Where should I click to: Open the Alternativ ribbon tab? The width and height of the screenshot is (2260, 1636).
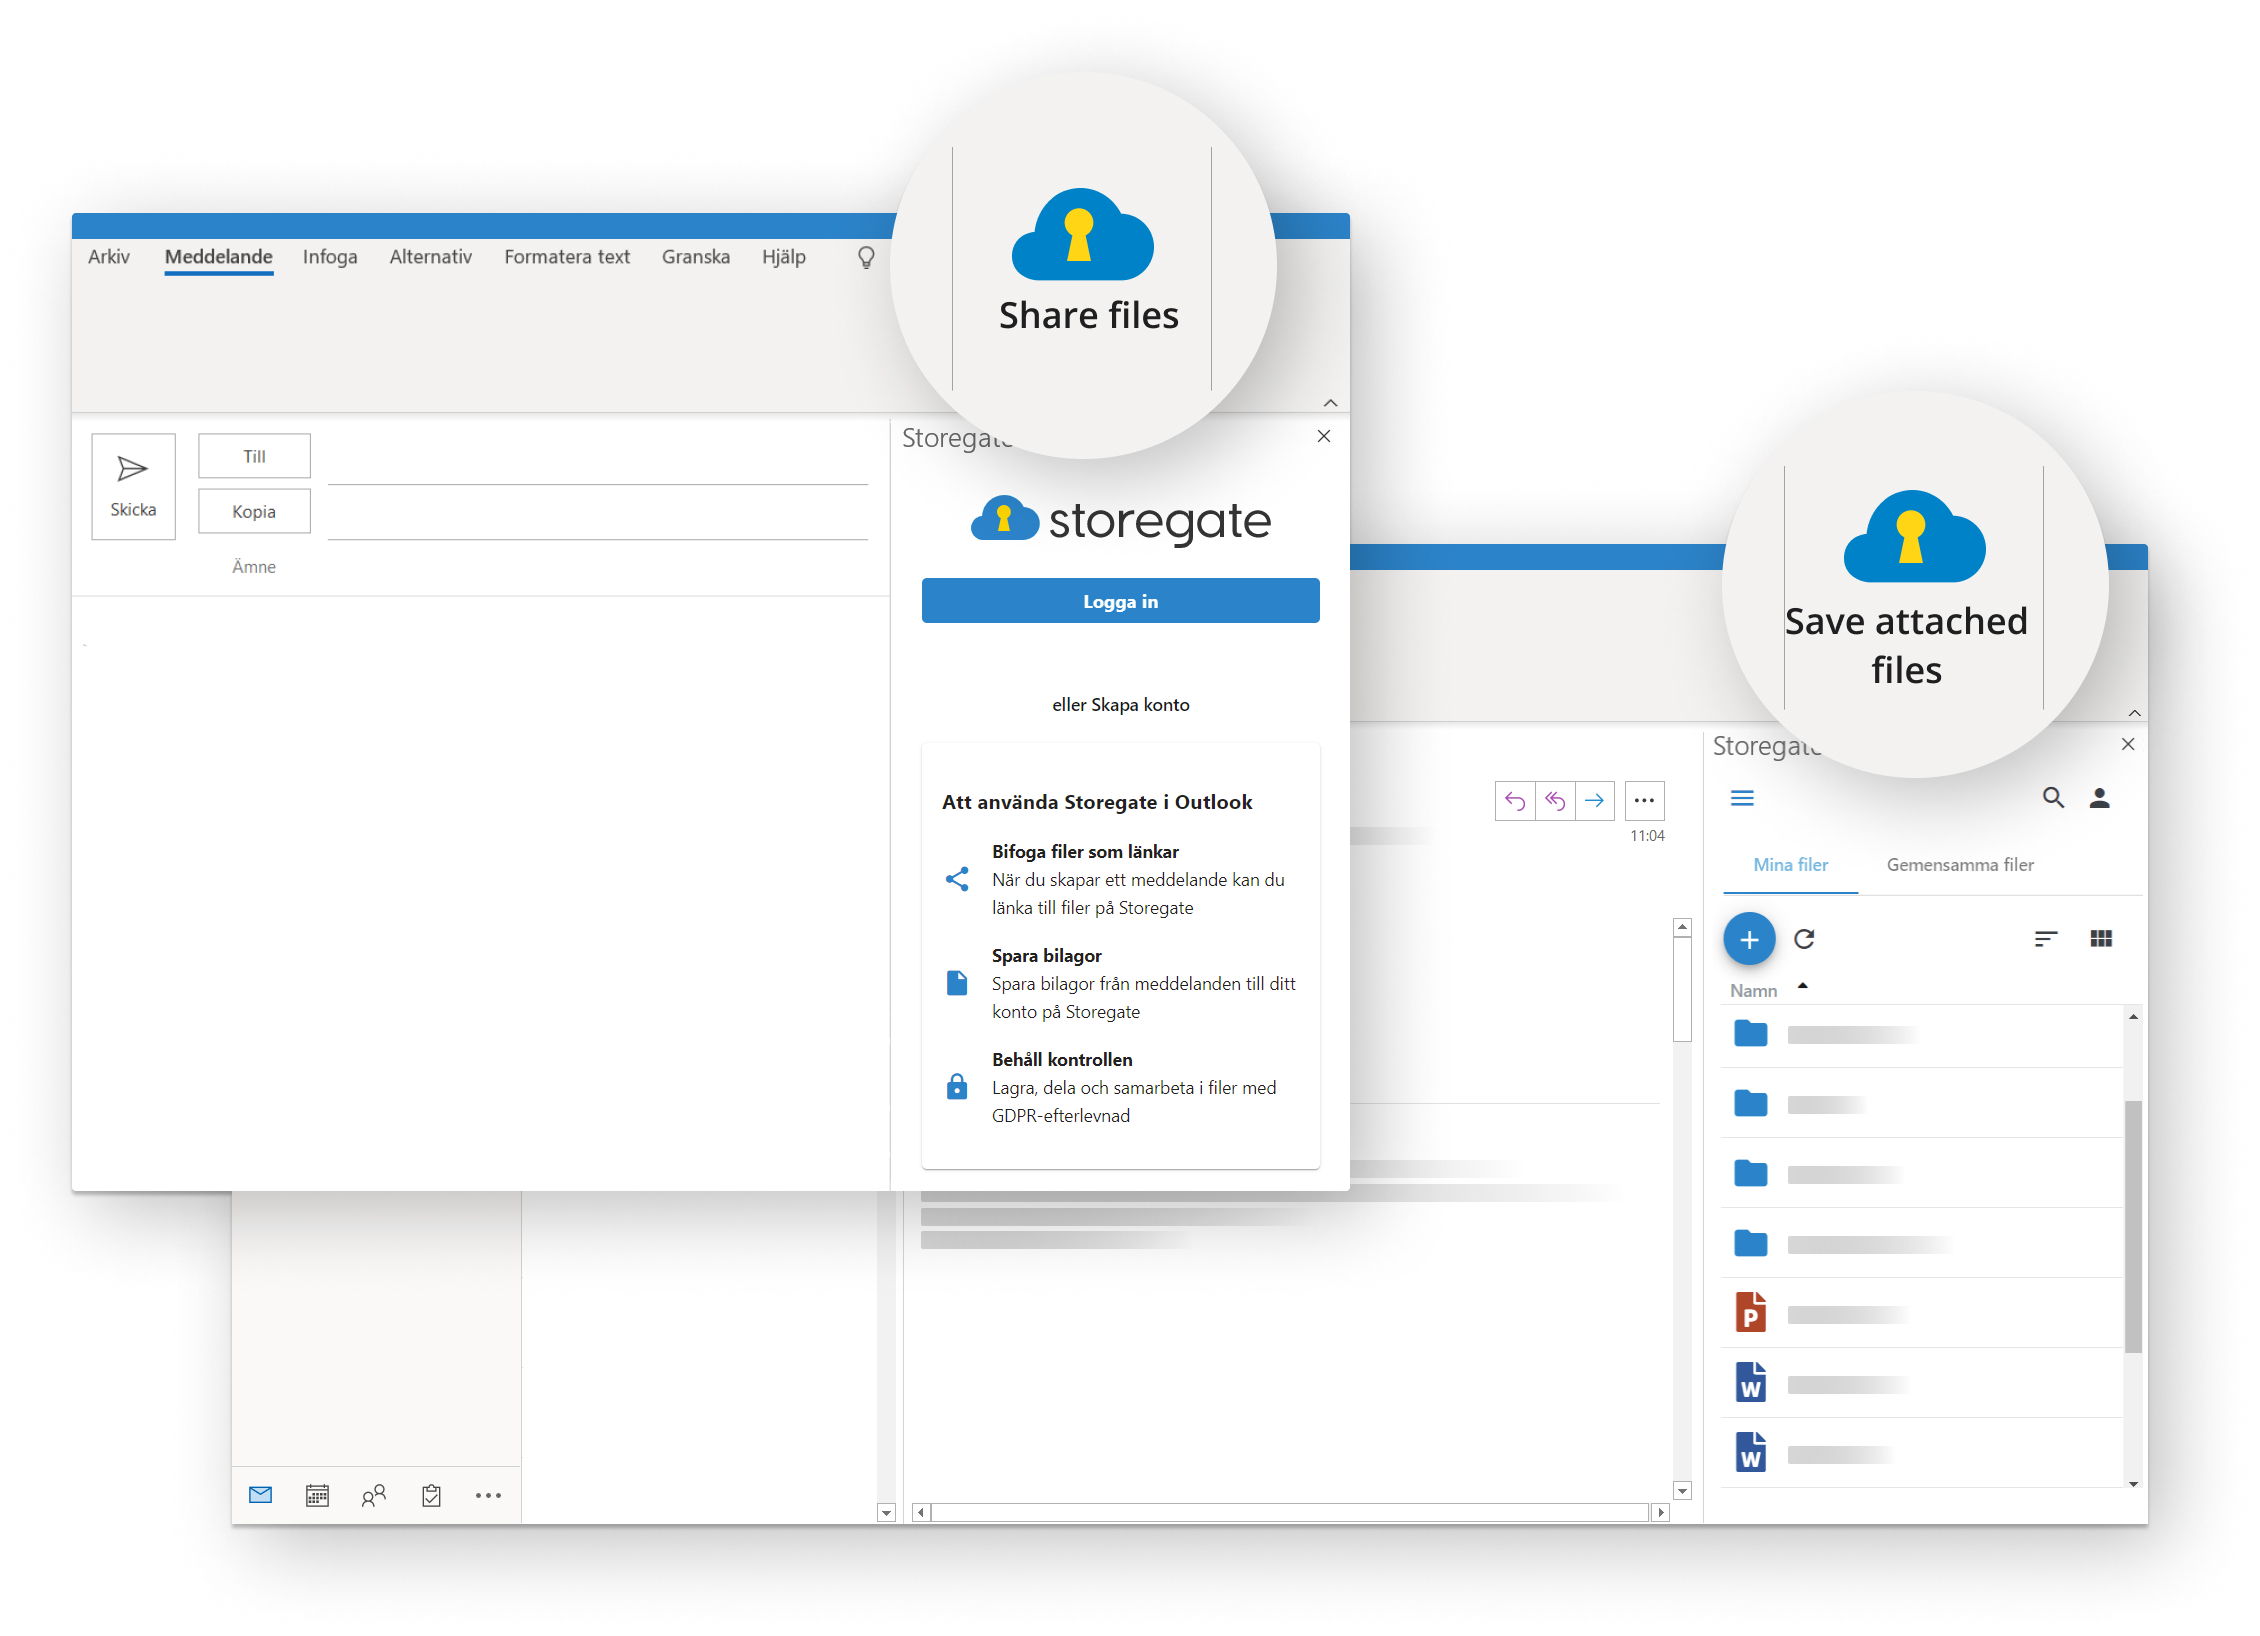pyautogui.click(x=431, y=257)
